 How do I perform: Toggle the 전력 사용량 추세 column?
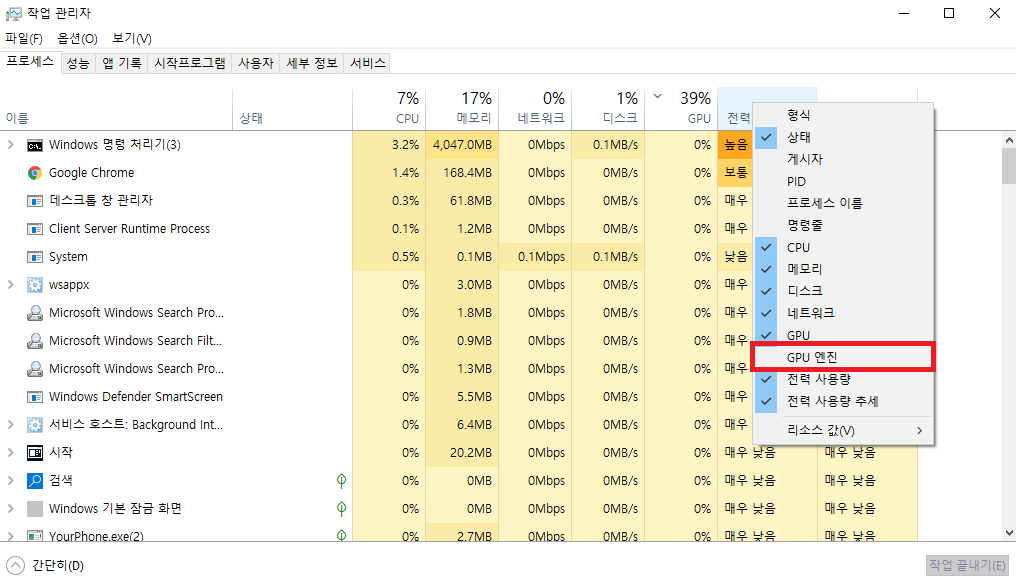pos(843,401)
